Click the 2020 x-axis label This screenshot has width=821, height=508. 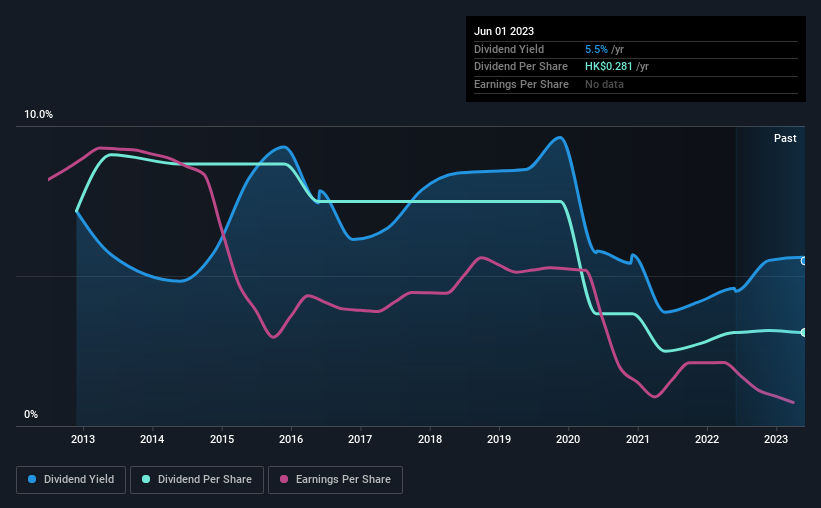[x=568, y=439]
